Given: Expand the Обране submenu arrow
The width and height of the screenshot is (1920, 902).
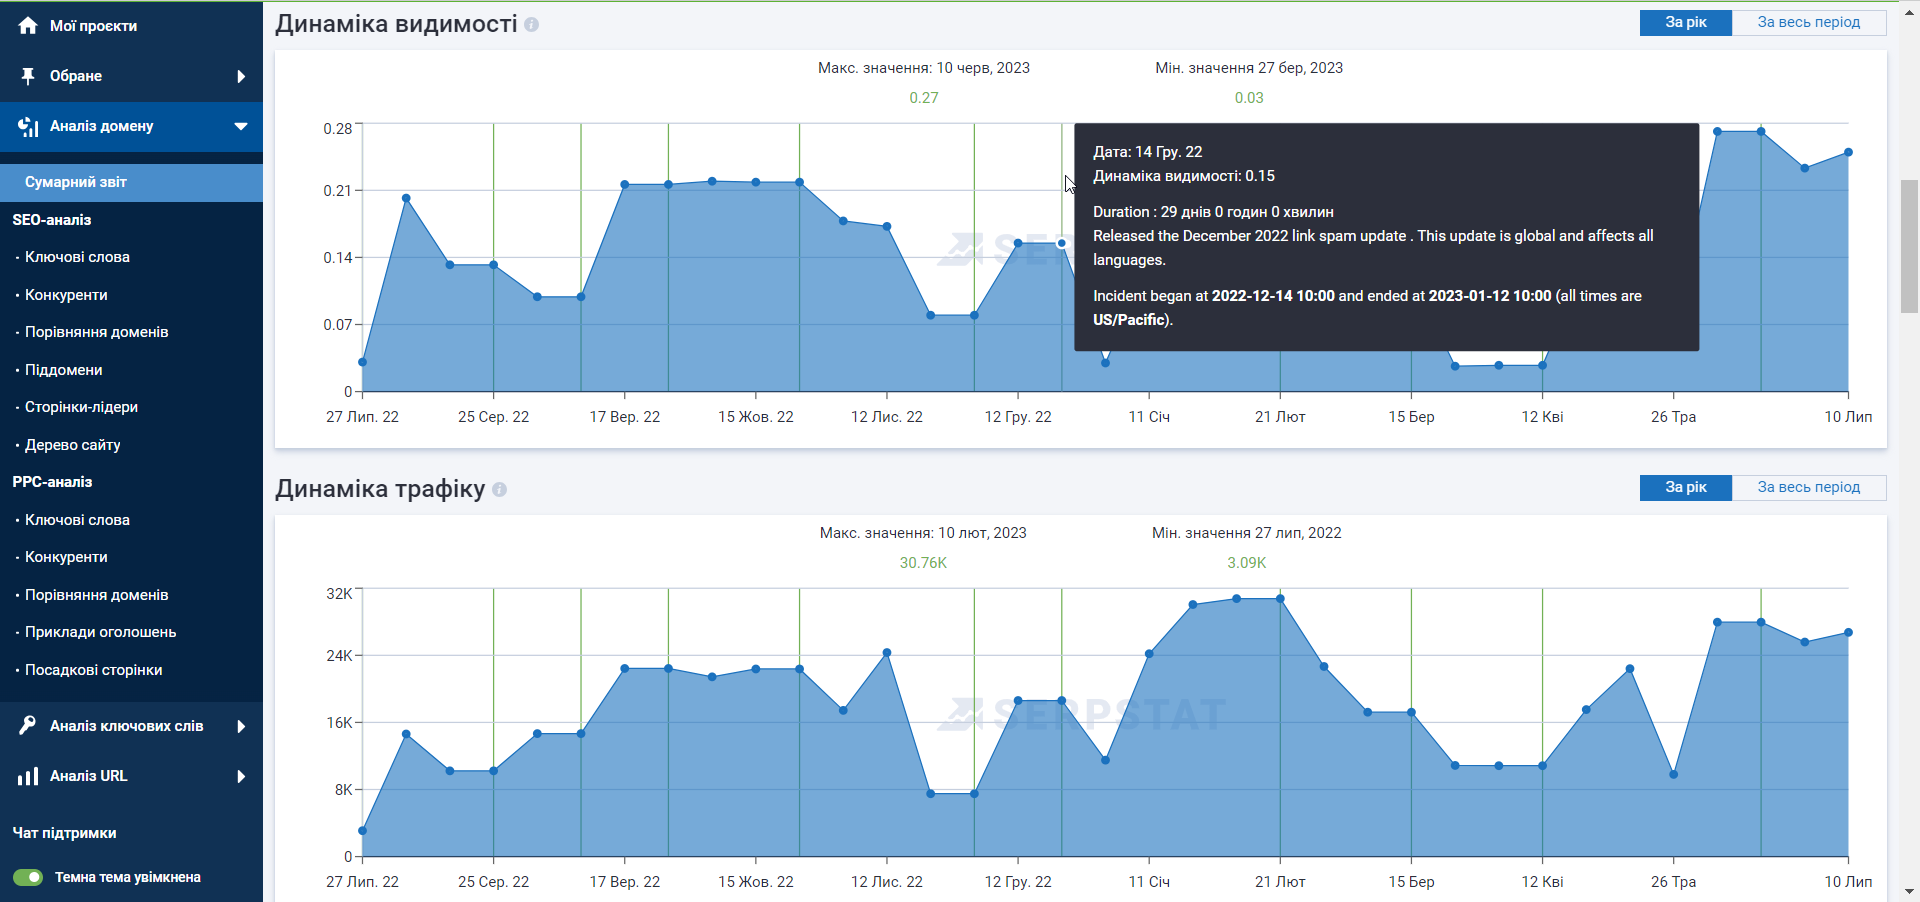Looking at the screenshot, I should [241, 76].
